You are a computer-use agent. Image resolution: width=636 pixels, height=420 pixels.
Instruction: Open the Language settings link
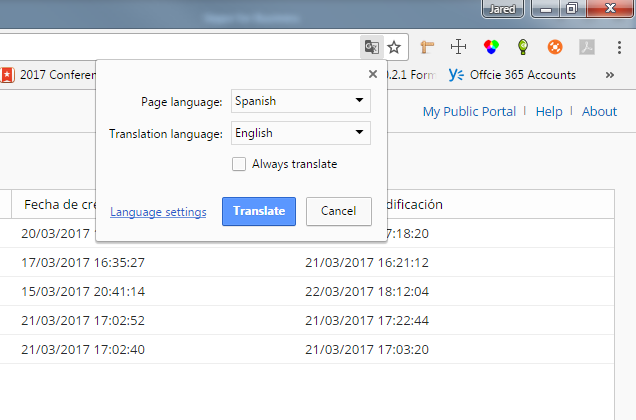coord(158,212)
